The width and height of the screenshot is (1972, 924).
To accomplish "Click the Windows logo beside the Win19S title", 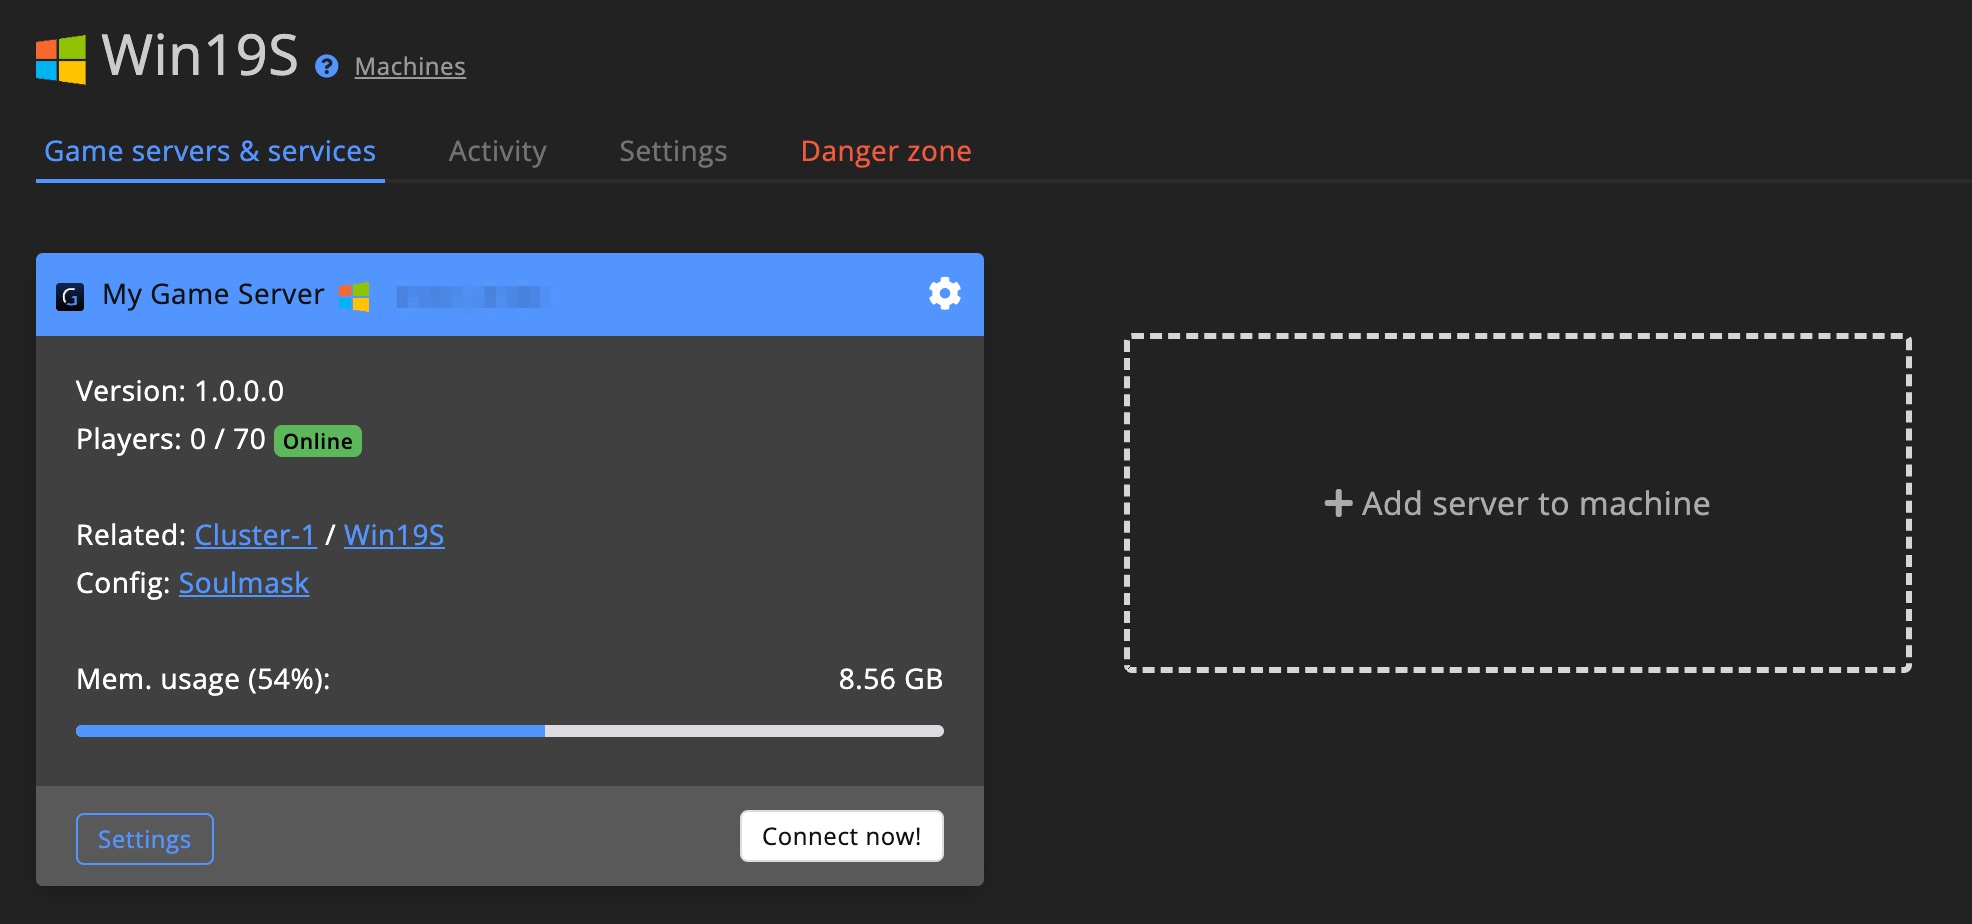I will point(61,59).
